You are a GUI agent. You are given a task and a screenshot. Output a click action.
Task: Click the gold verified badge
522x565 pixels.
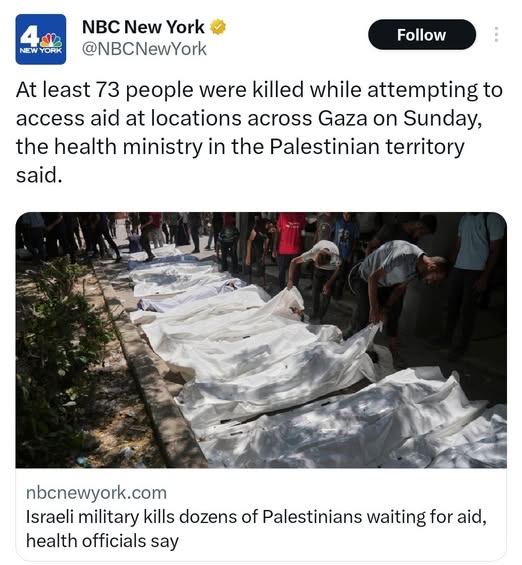pyautogui.click(x=218, y=27)
